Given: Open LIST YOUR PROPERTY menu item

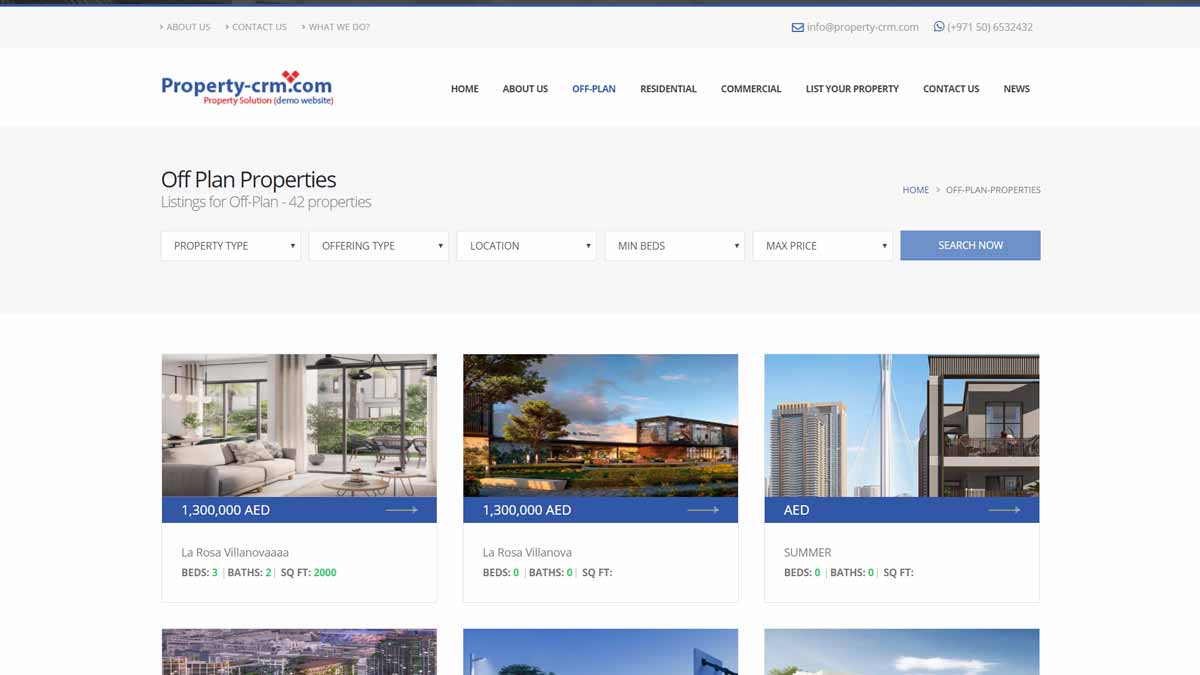Looking at the screenshot, I should [852, 89].
